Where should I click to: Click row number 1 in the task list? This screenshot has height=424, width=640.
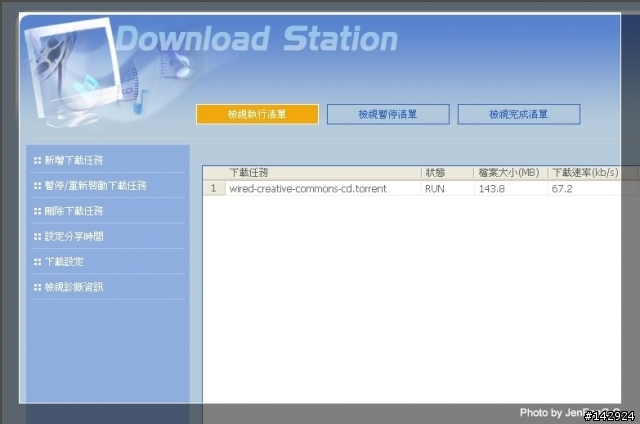click(x=213, y=189)
